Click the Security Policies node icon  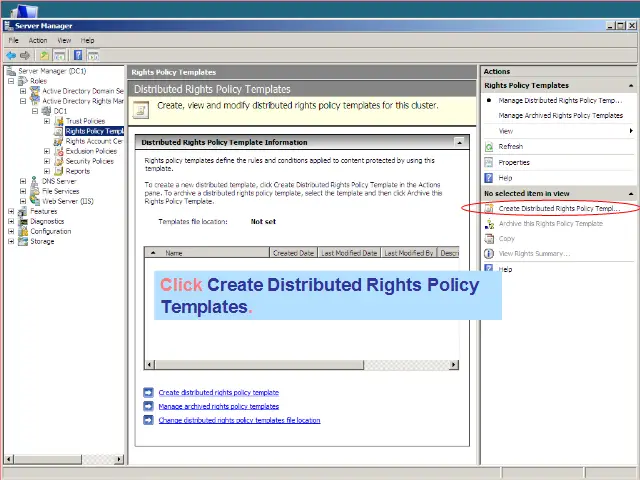tap(59, 161)
